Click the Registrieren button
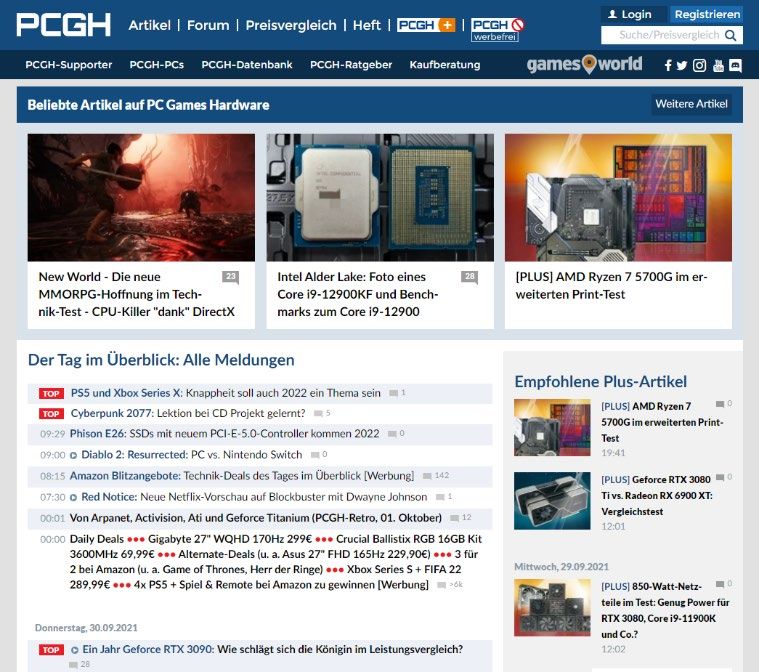The height and width of the screenshot is (672, 759). [x=707, y=15]
